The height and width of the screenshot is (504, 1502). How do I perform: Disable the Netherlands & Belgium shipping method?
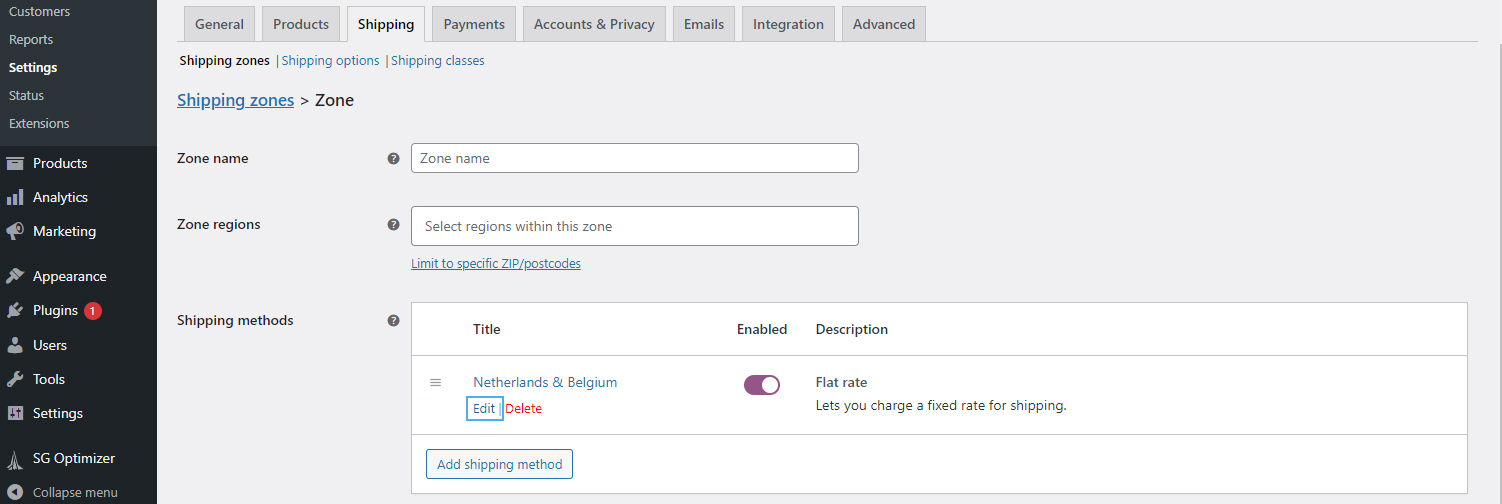[x=761, y=385]
